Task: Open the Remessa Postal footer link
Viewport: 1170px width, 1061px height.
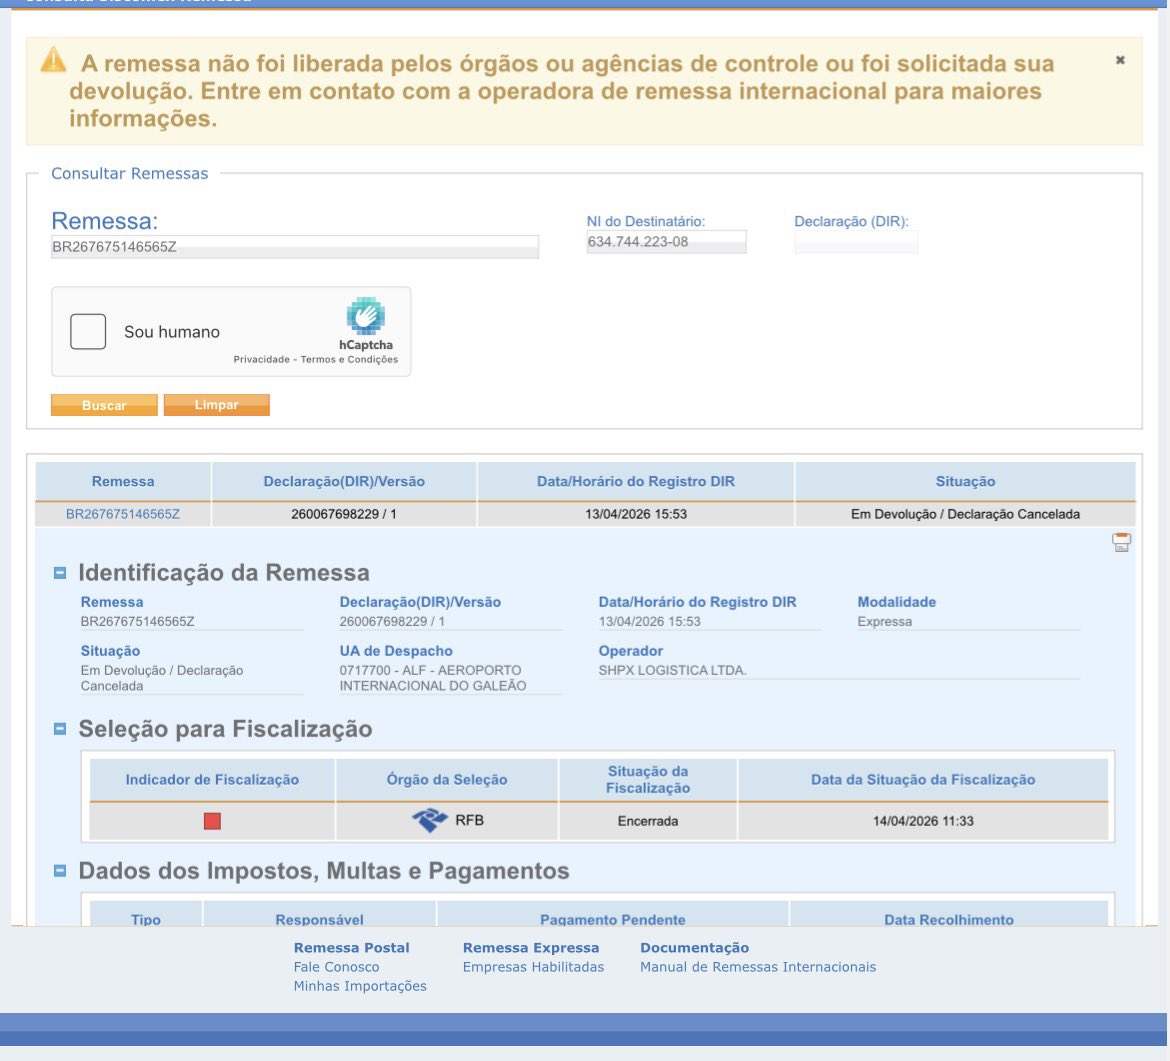Action: (x=351, y=948)
